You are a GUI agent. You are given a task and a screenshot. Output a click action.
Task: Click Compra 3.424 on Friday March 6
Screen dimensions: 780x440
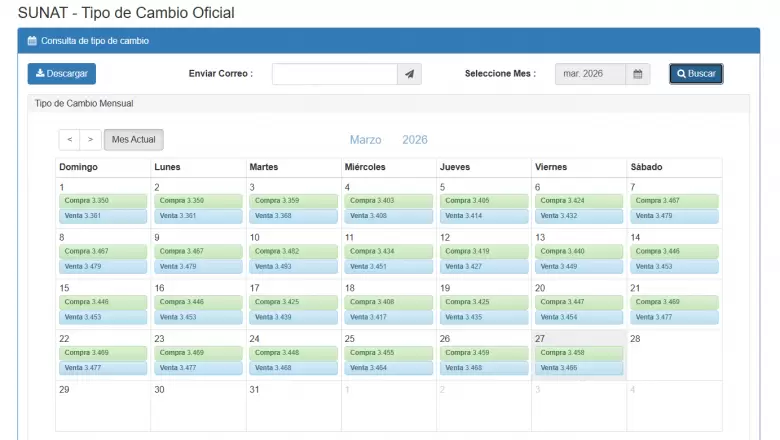(578, 201)
